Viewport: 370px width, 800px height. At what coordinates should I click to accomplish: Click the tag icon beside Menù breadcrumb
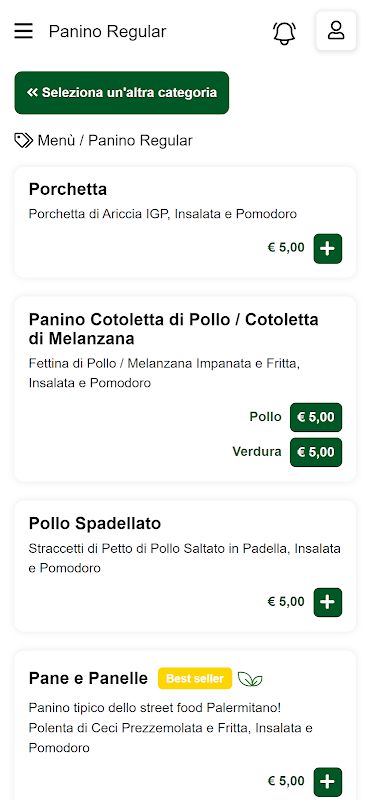(23, 140)
